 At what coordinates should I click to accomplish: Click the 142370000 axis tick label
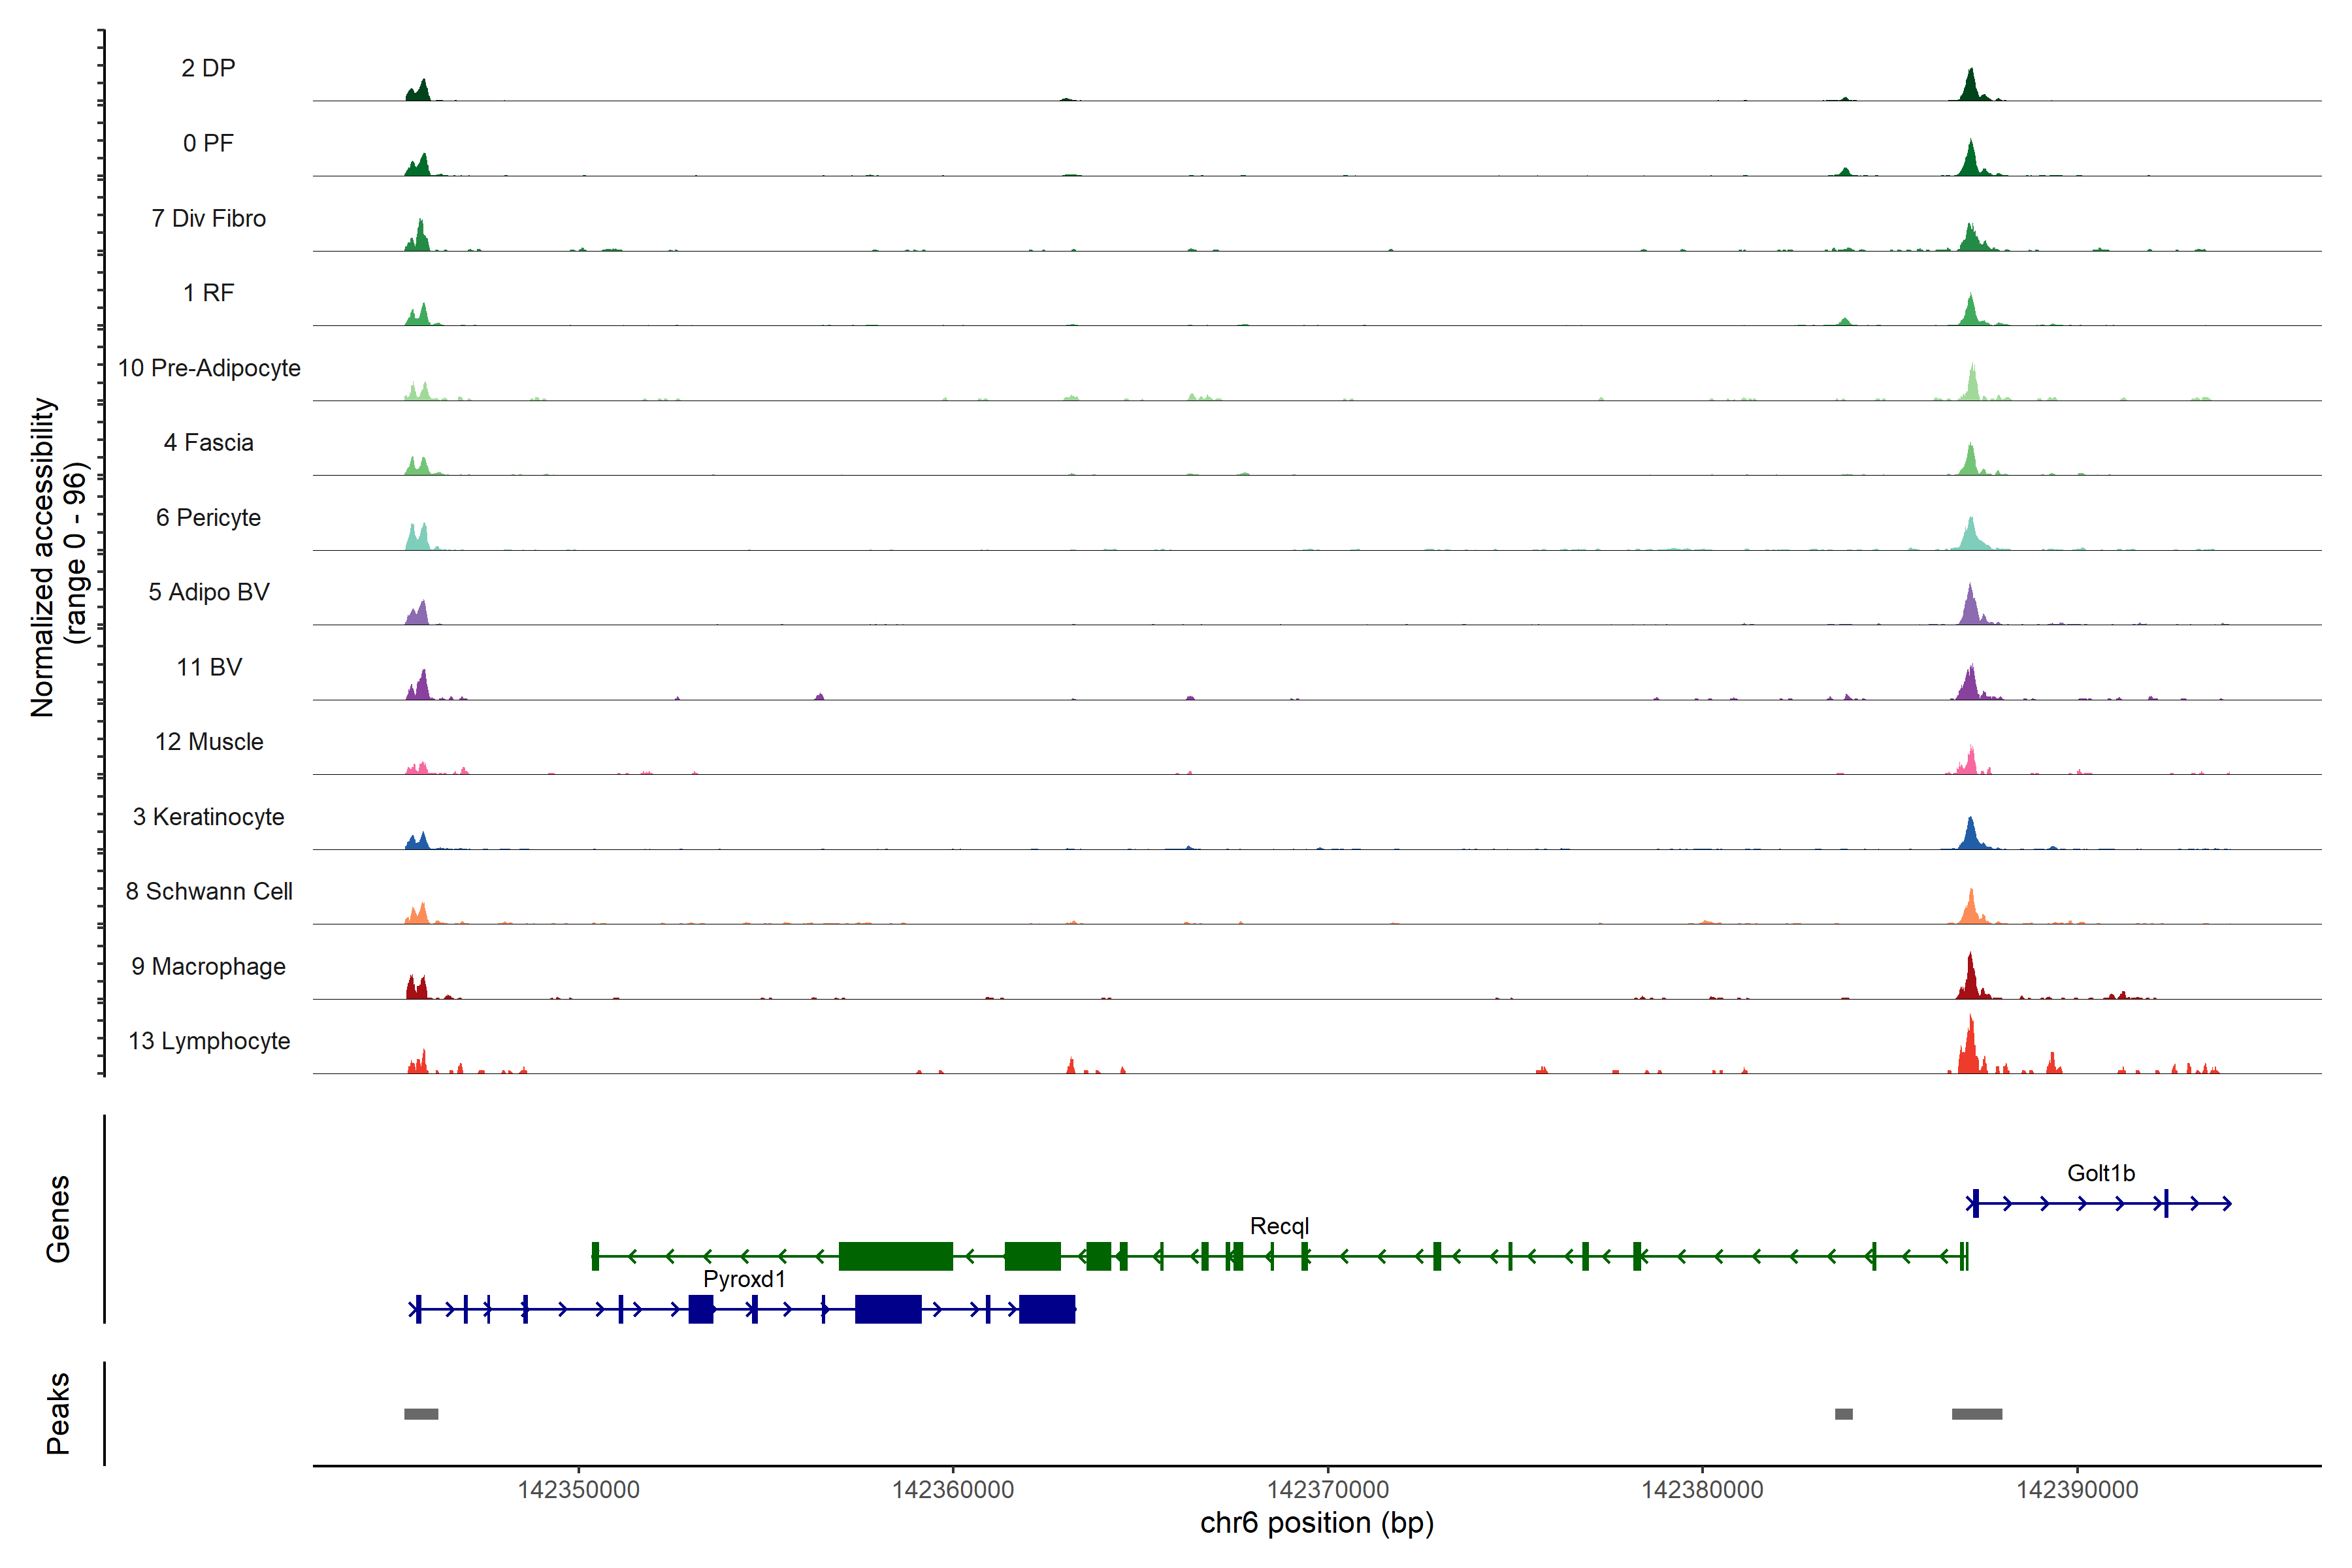[1327, 1489]
